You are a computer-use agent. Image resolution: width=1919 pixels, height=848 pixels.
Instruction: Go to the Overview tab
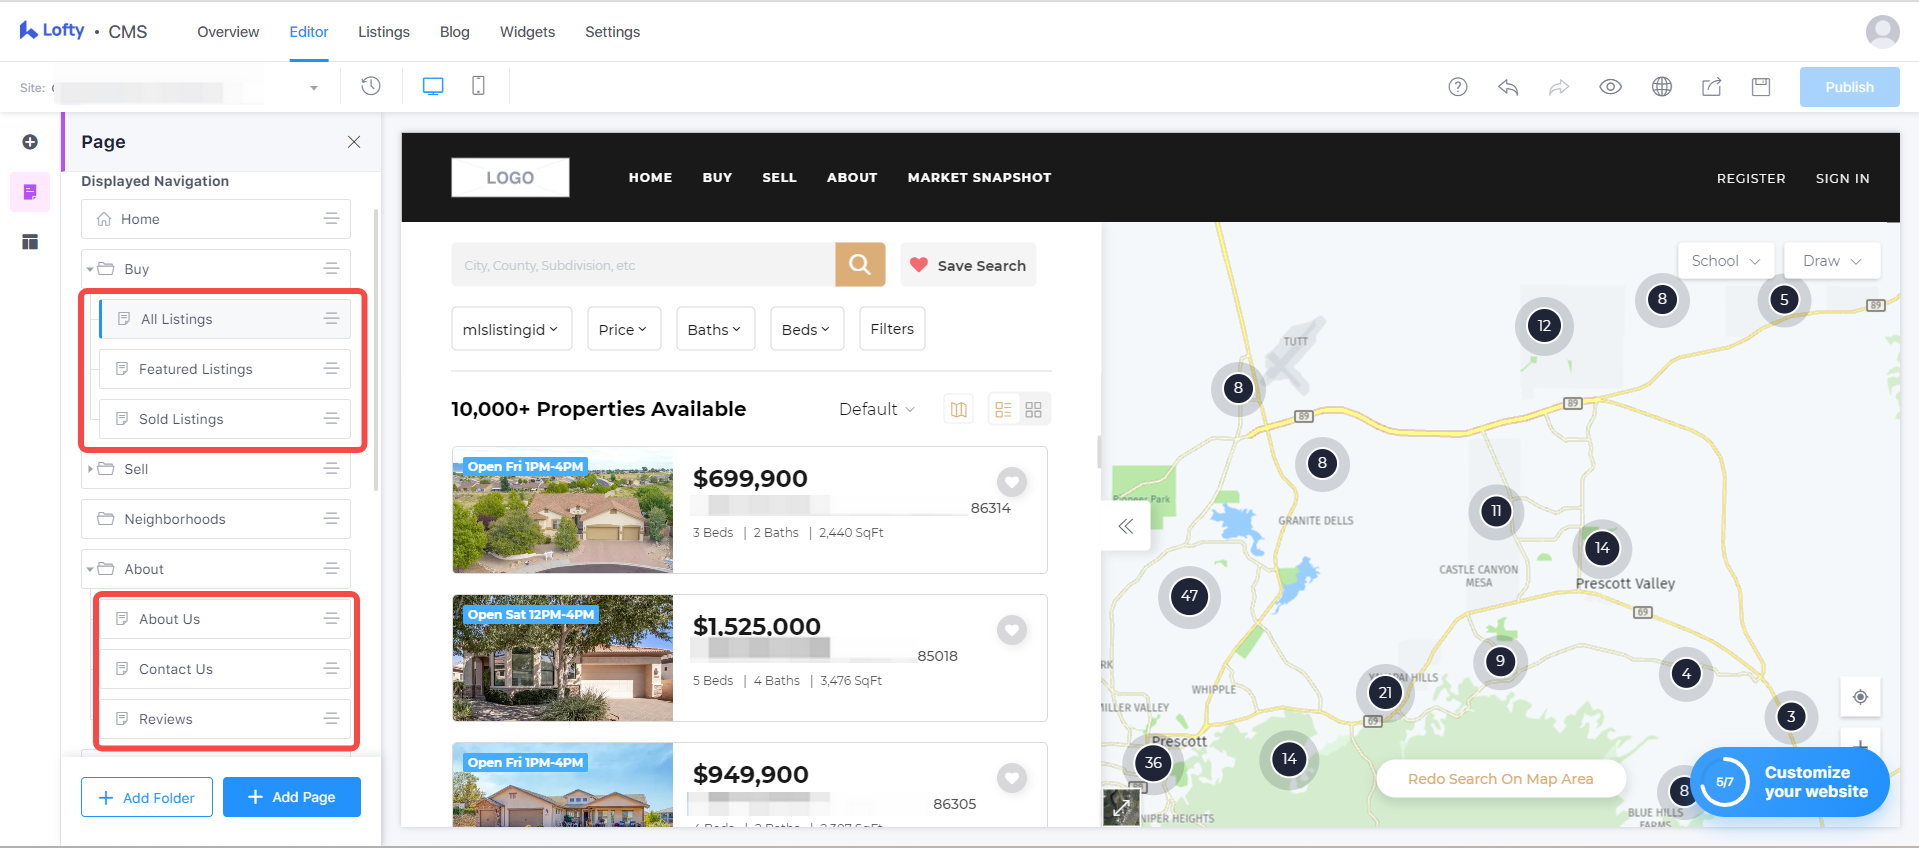pyautogui.click(x=228, y=32)
